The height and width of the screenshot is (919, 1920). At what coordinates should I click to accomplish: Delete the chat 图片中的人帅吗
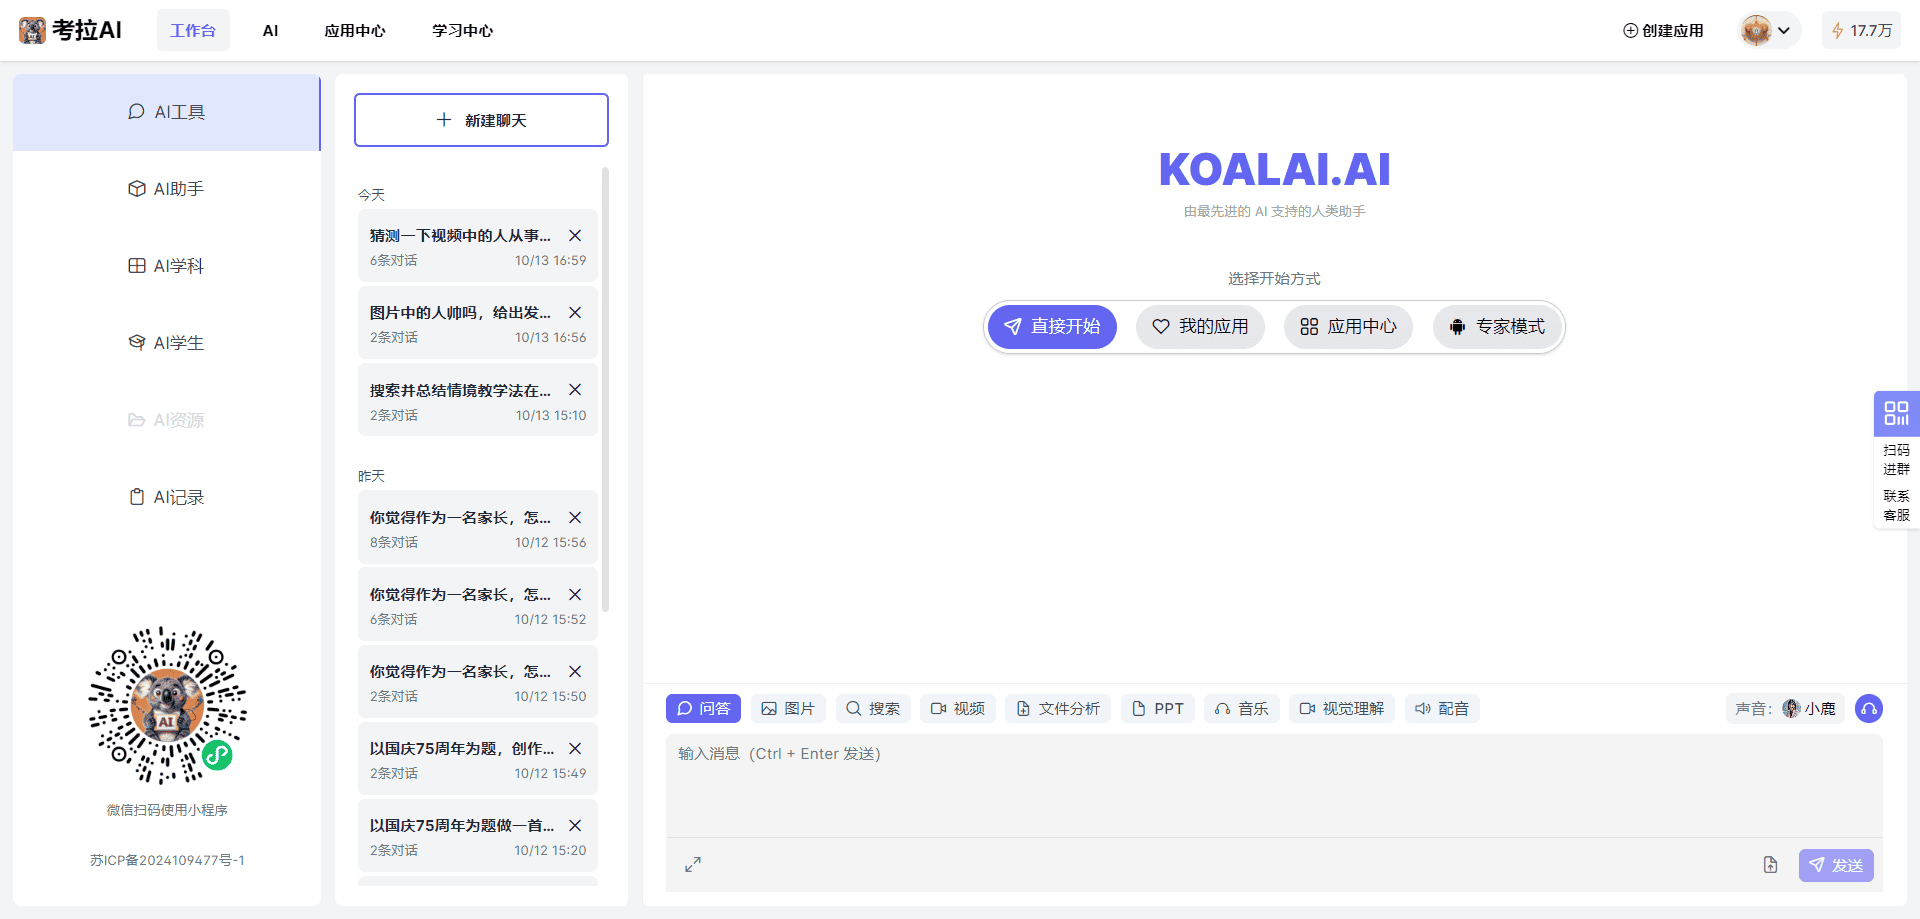tap(575, 313)
